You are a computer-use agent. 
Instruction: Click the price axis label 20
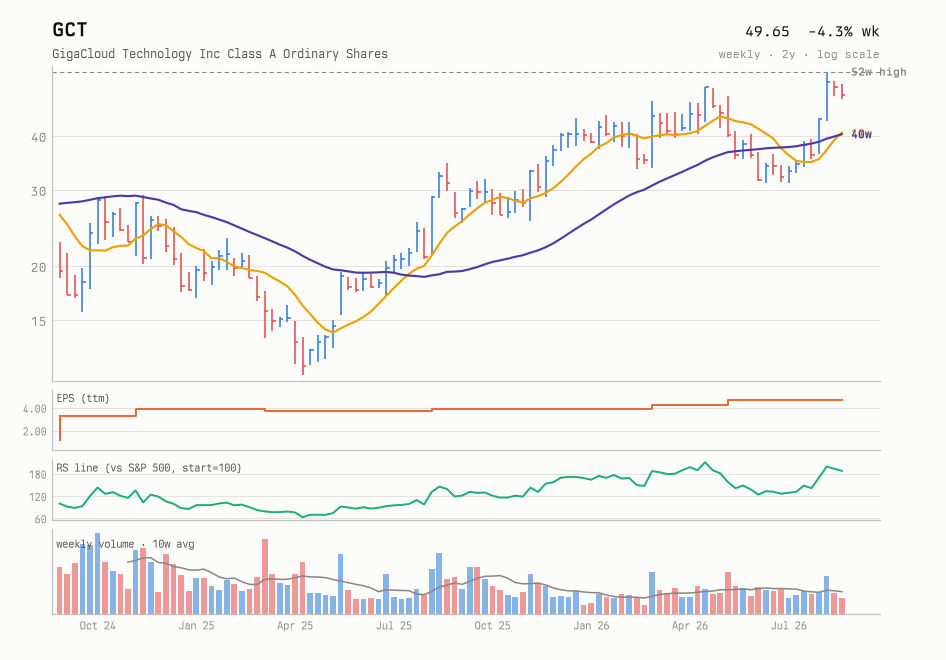click(x=39, y=267)
